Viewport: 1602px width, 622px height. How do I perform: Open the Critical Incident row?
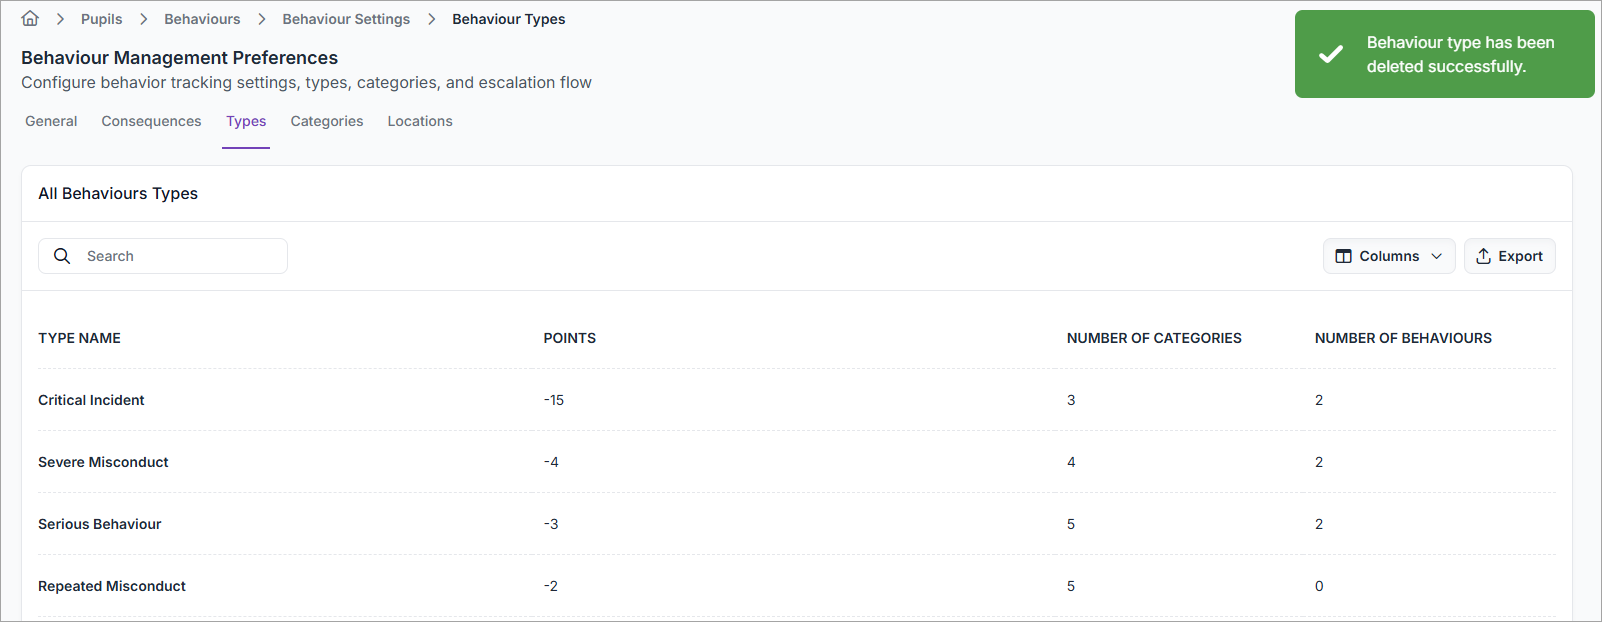click(x=91, y=400)
